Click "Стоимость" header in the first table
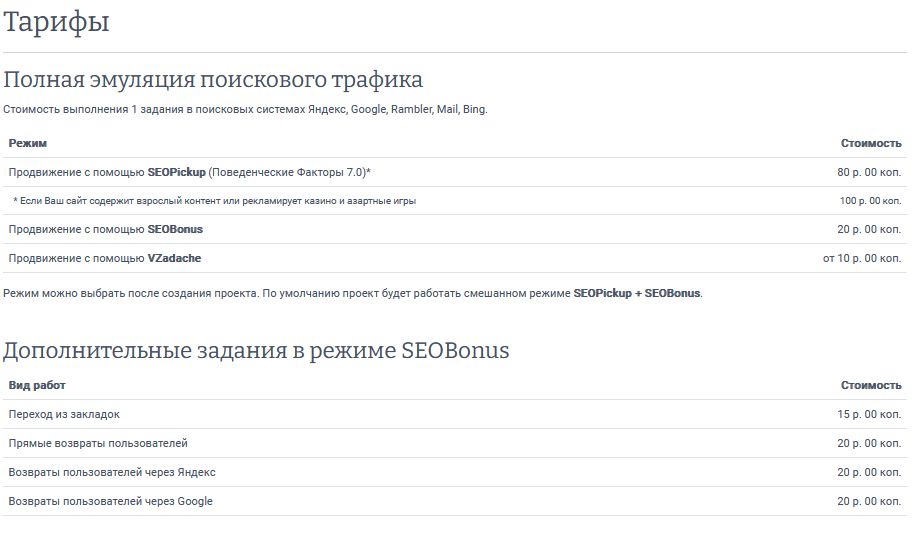The image size is (919, 553). [x=870, y=143]
